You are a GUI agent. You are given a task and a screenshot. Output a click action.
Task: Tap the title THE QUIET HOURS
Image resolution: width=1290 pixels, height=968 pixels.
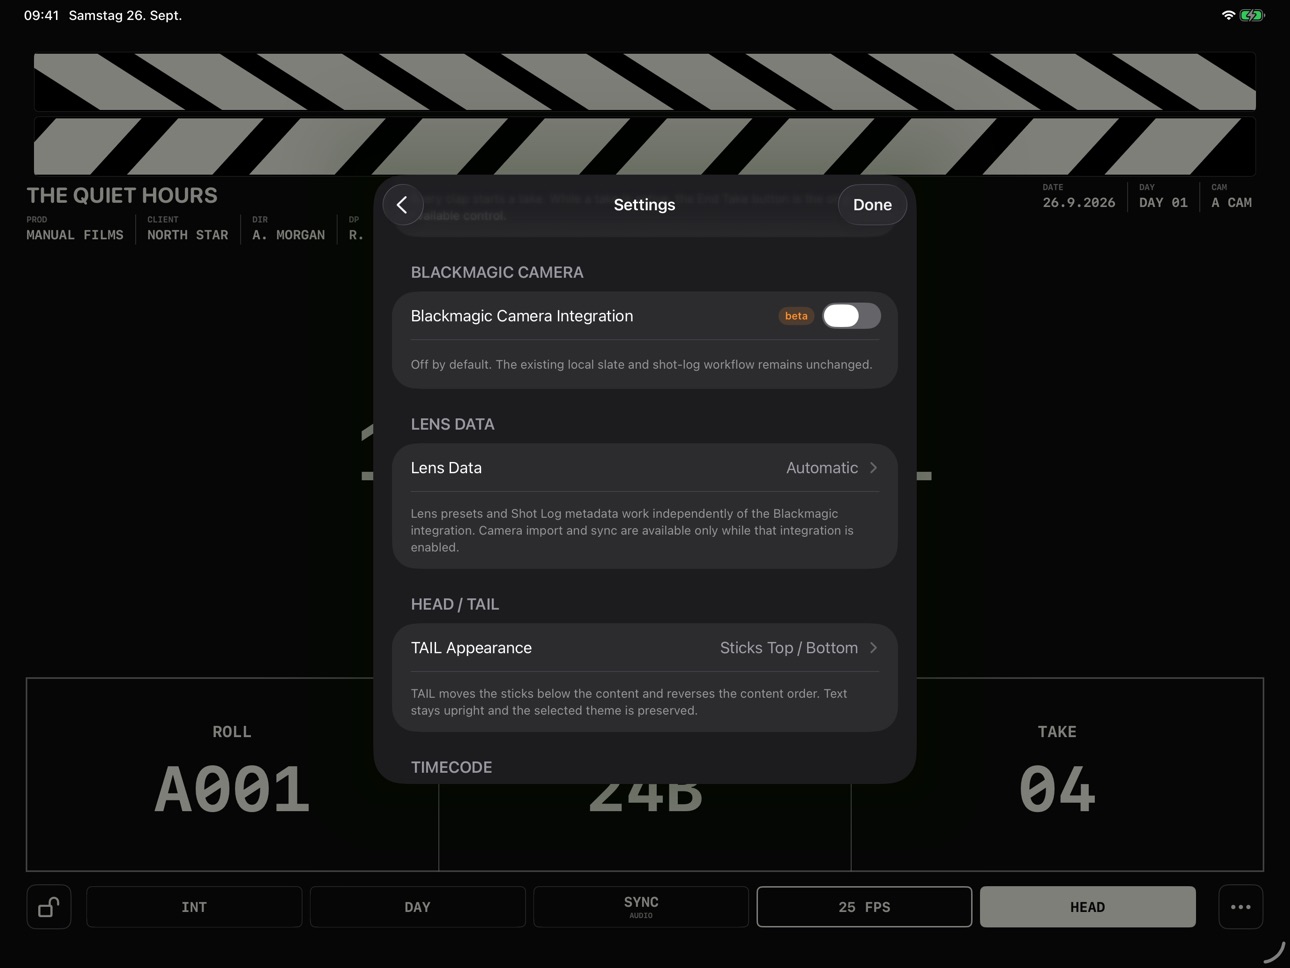click(122, 196)
